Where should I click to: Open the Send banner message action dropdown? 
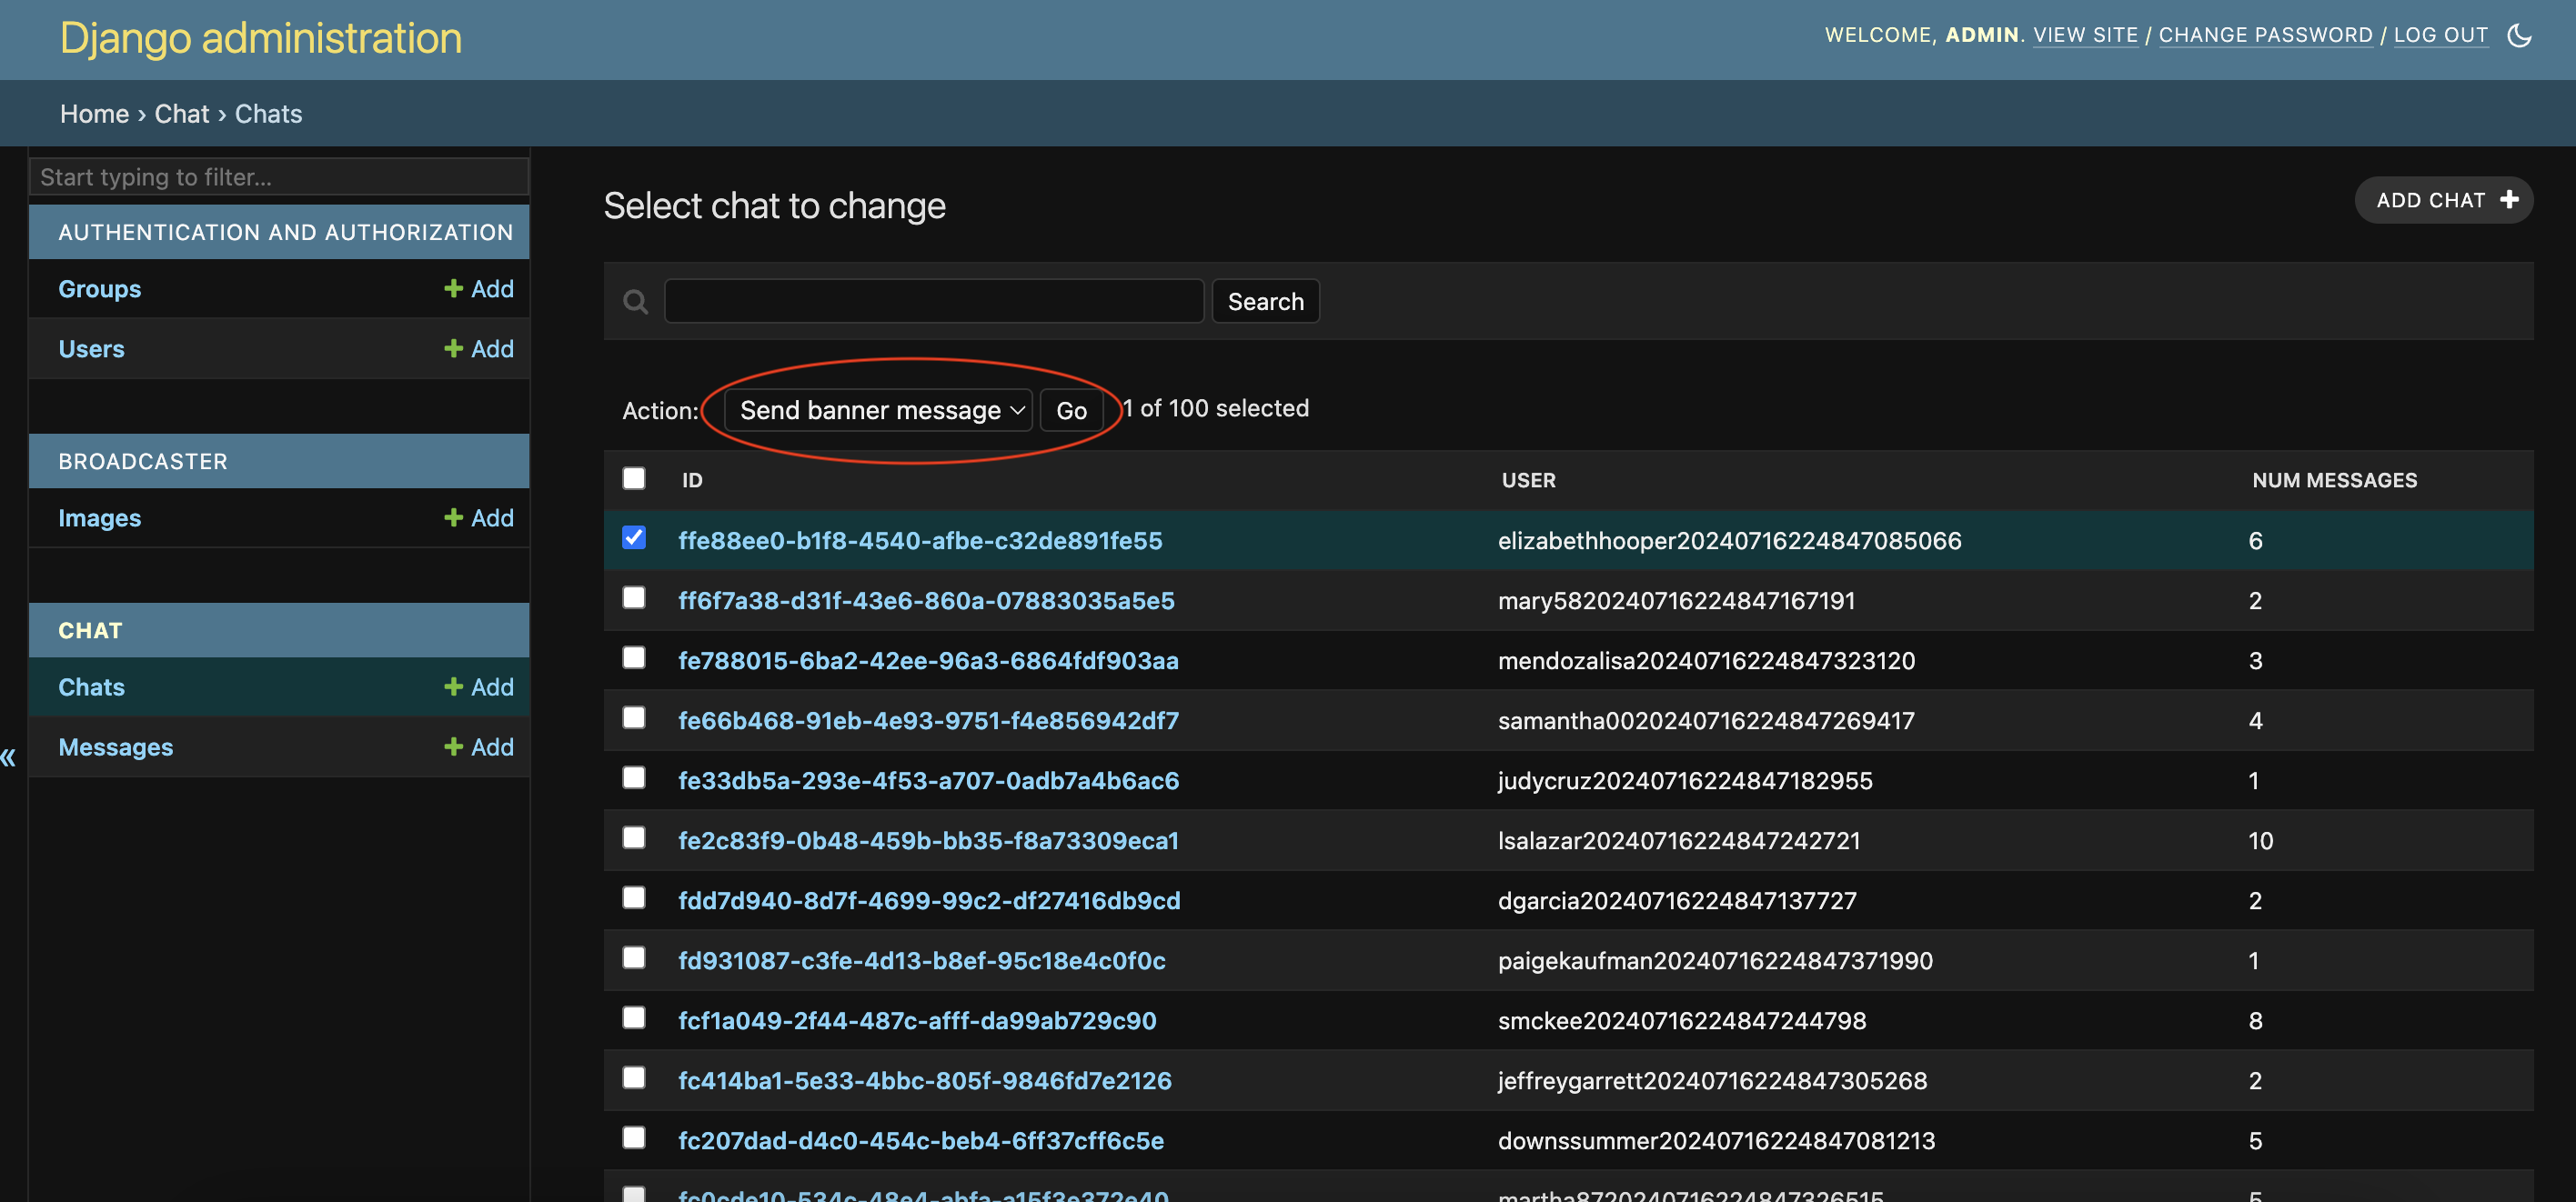coord(878,410)
